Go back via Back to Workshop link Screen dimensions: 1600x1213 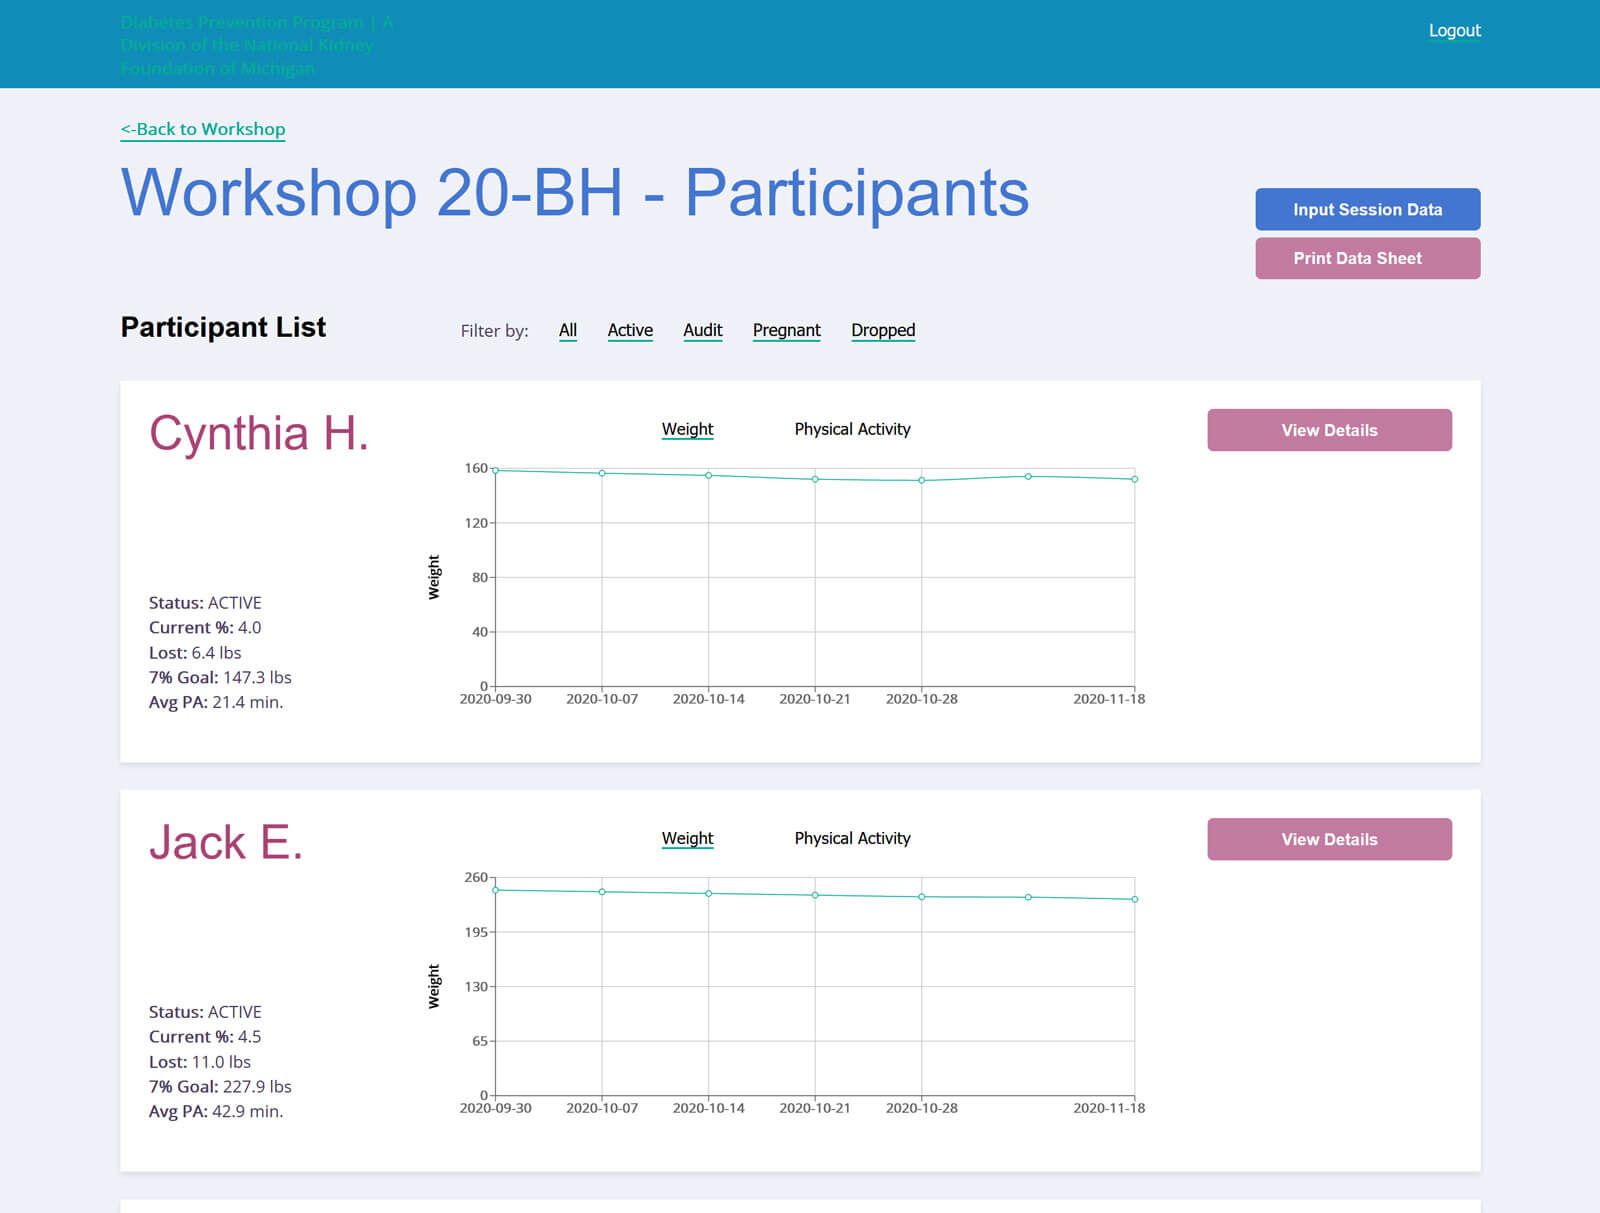coord(203,129)
